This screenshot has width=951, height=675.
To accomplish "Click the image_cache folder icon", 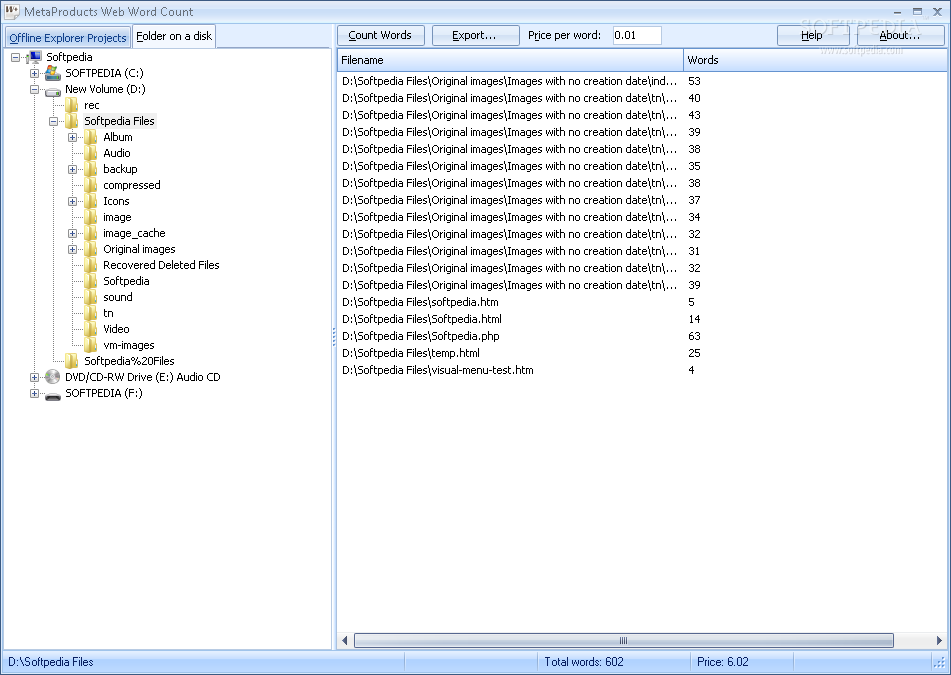I will 90,233.
